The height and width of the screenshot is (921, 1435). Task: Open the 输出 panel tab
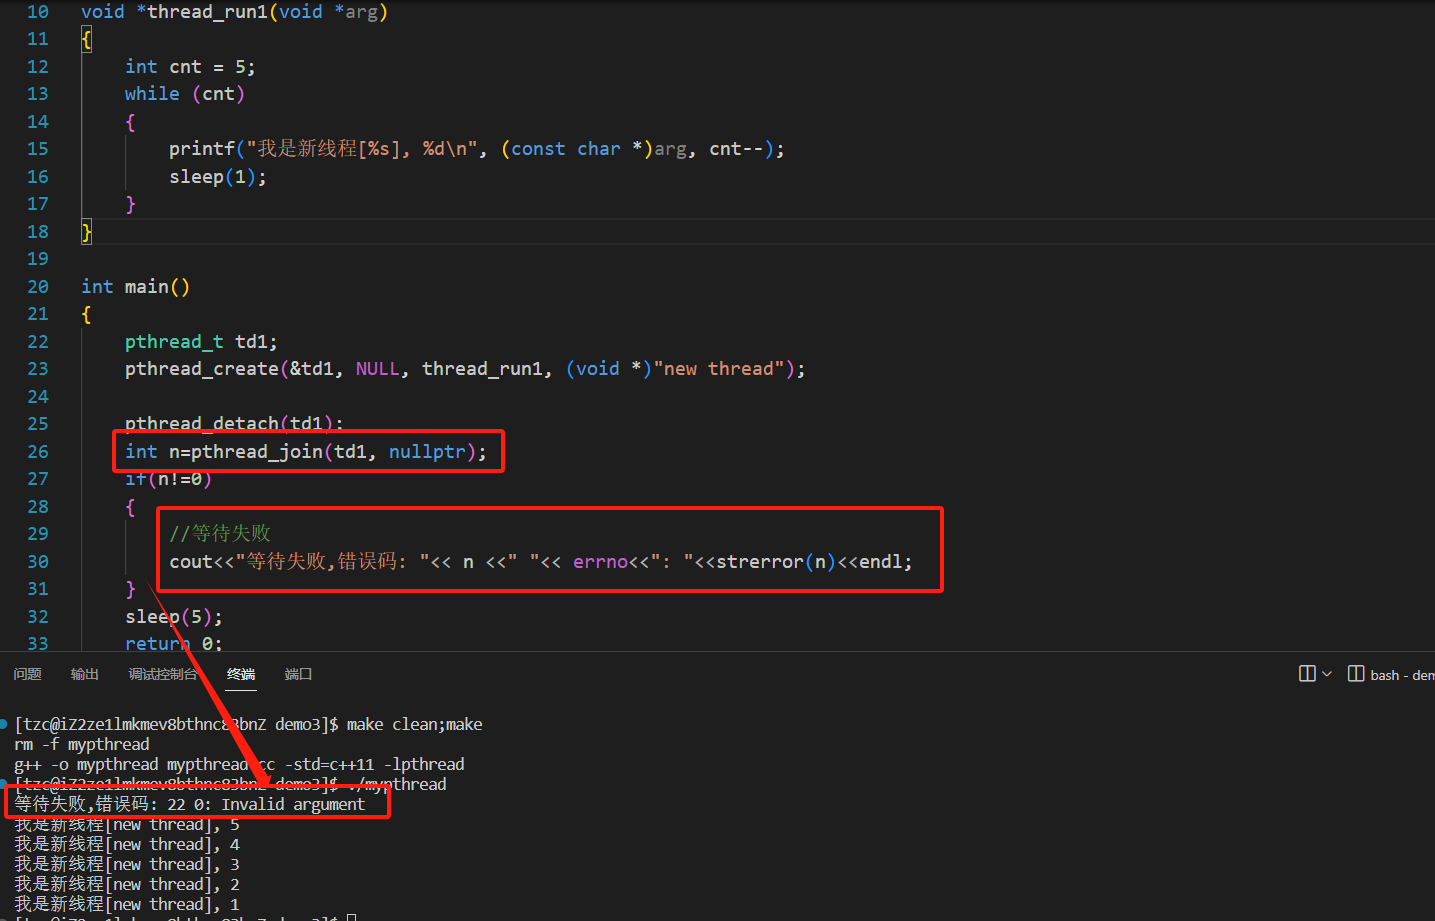coord(85,674)
